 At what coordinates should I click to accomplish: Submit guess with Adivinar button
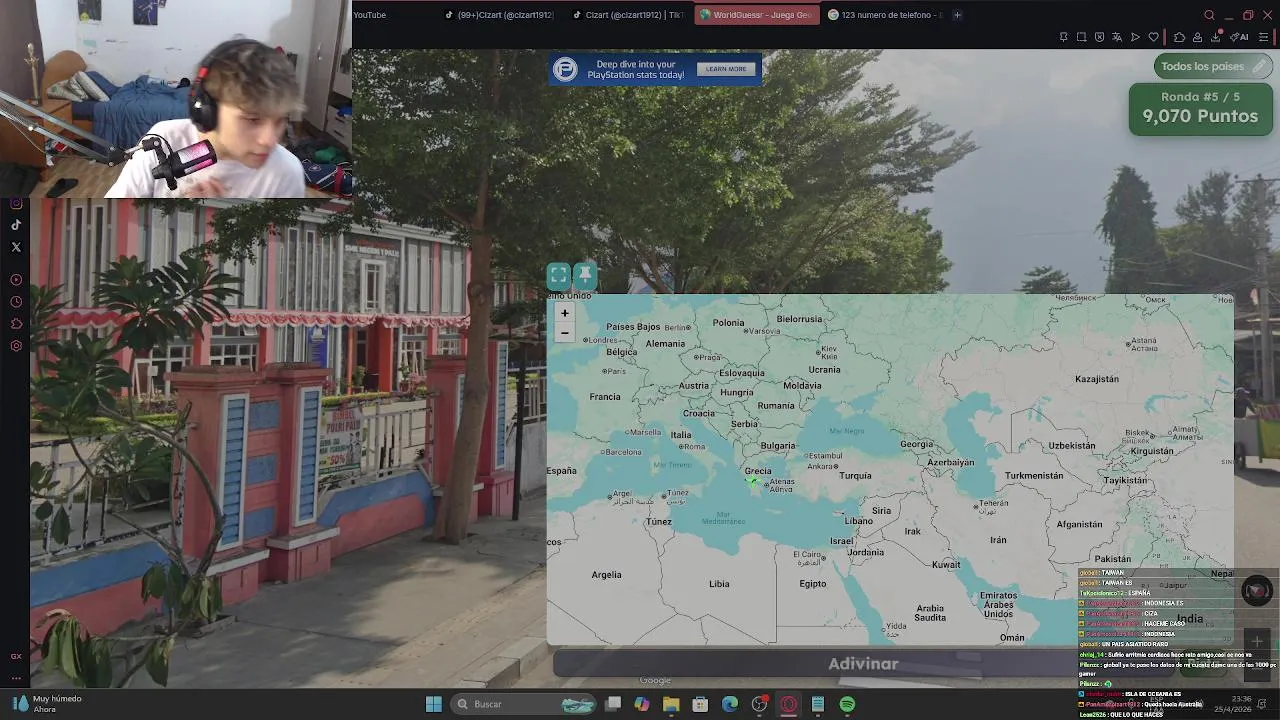pyautogui.click(x=863, y=663)
